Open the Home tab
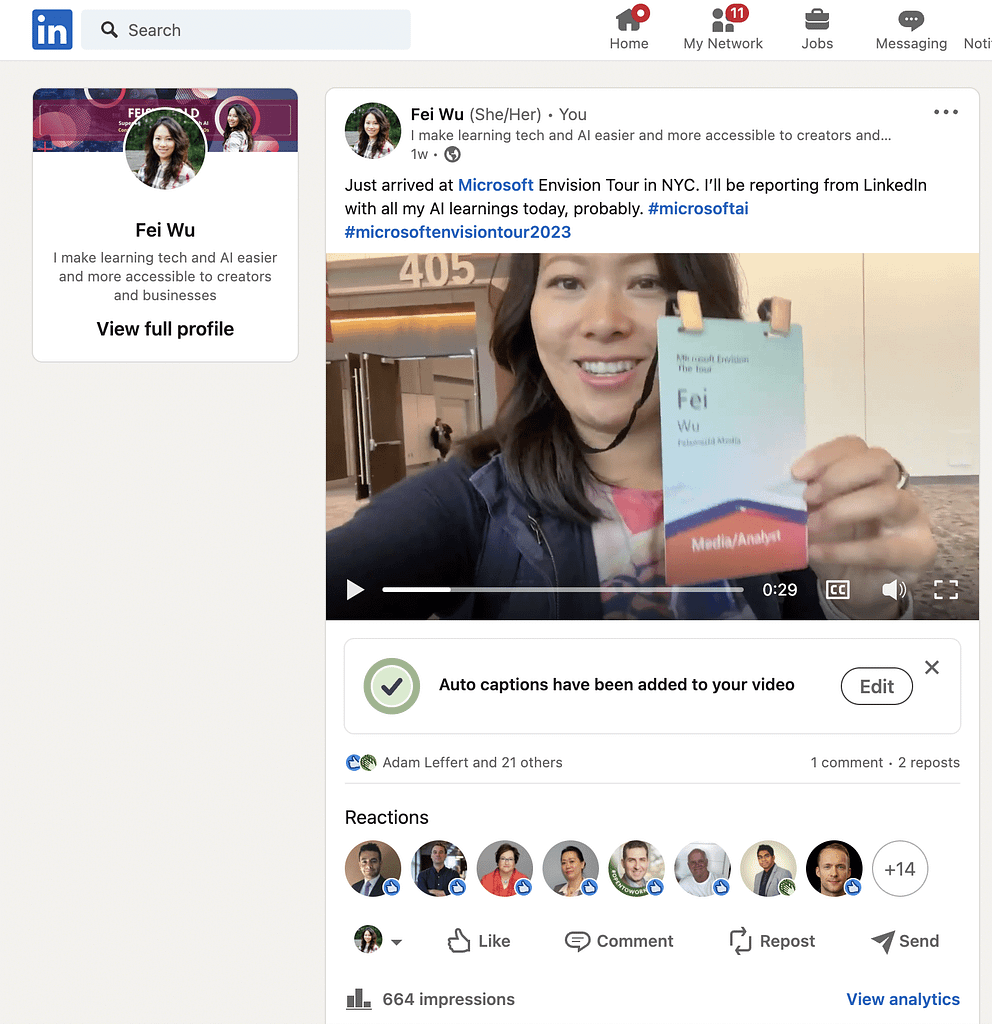Image resolution: width=992 pixels, height=1024 pixels. click(x=629, y=29)
